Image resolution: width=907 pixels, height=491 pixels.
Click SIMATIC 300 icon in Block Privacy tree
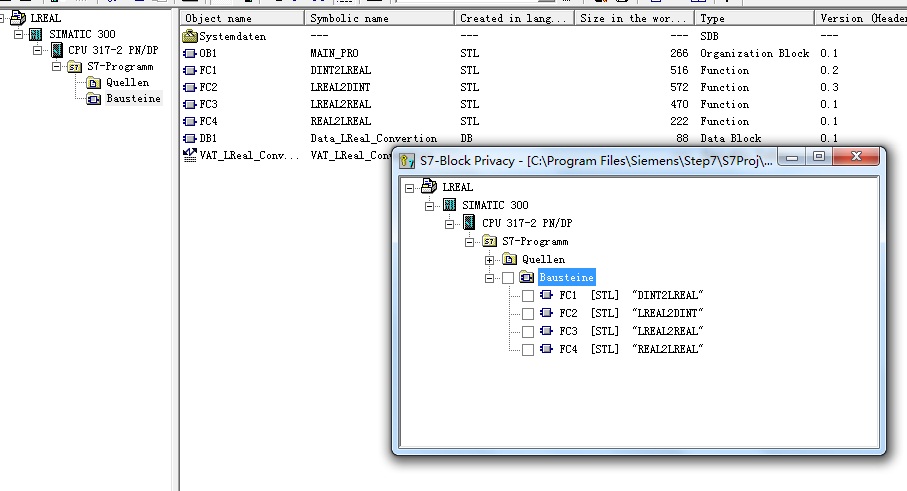[x=449, y=205]
